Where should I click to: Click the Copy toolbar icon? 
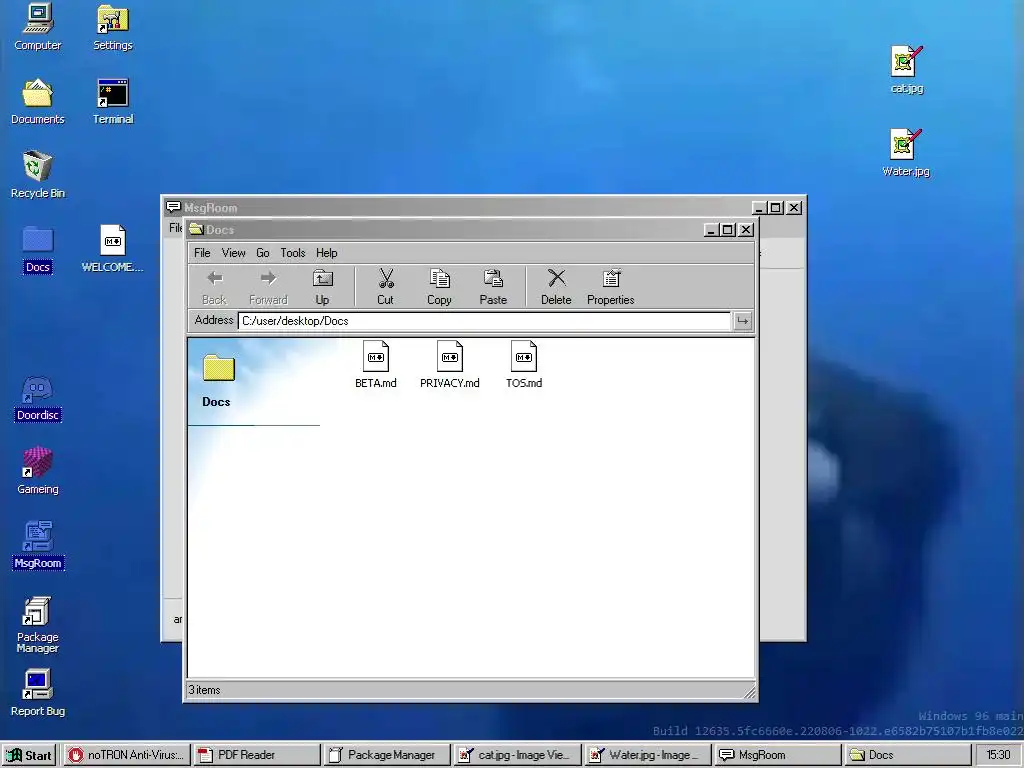(x=439, y=287)
